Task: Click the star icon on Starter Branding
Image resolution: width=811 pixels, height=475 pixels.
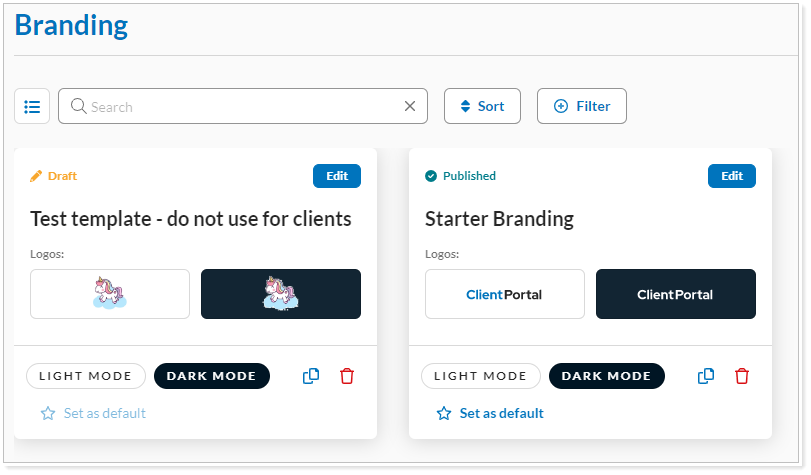Action: (x=444, y=413)
